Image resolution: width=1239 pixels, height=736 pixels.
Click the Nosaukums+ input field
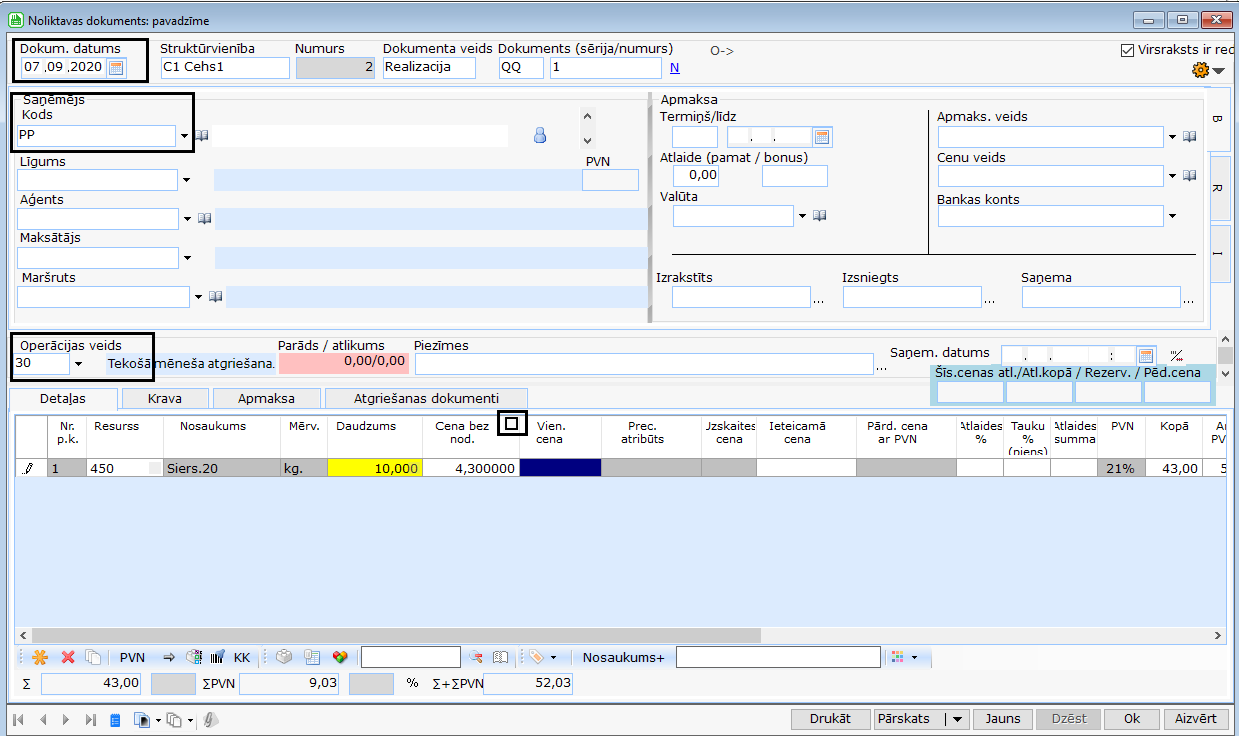tap(779, 657)
